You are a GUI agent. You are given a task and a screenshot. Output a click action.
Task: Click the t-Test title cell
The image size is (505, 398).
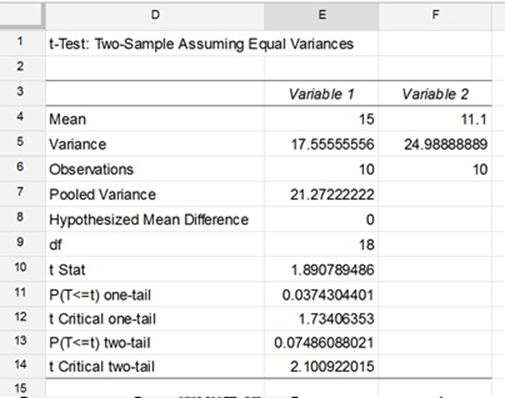pyautogui.click(x=201, y=44)
